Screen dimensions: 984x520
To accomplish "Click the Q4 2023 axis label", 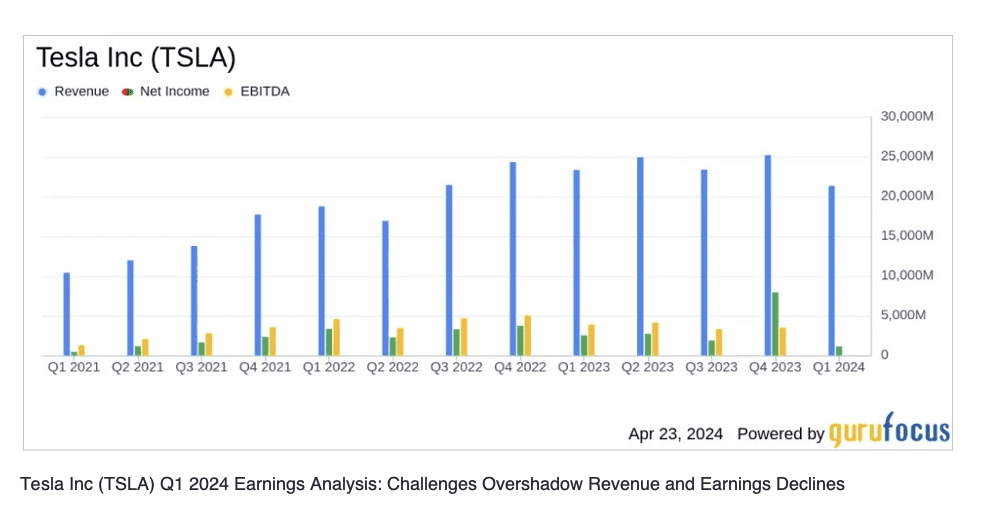I will pos(775,367).
